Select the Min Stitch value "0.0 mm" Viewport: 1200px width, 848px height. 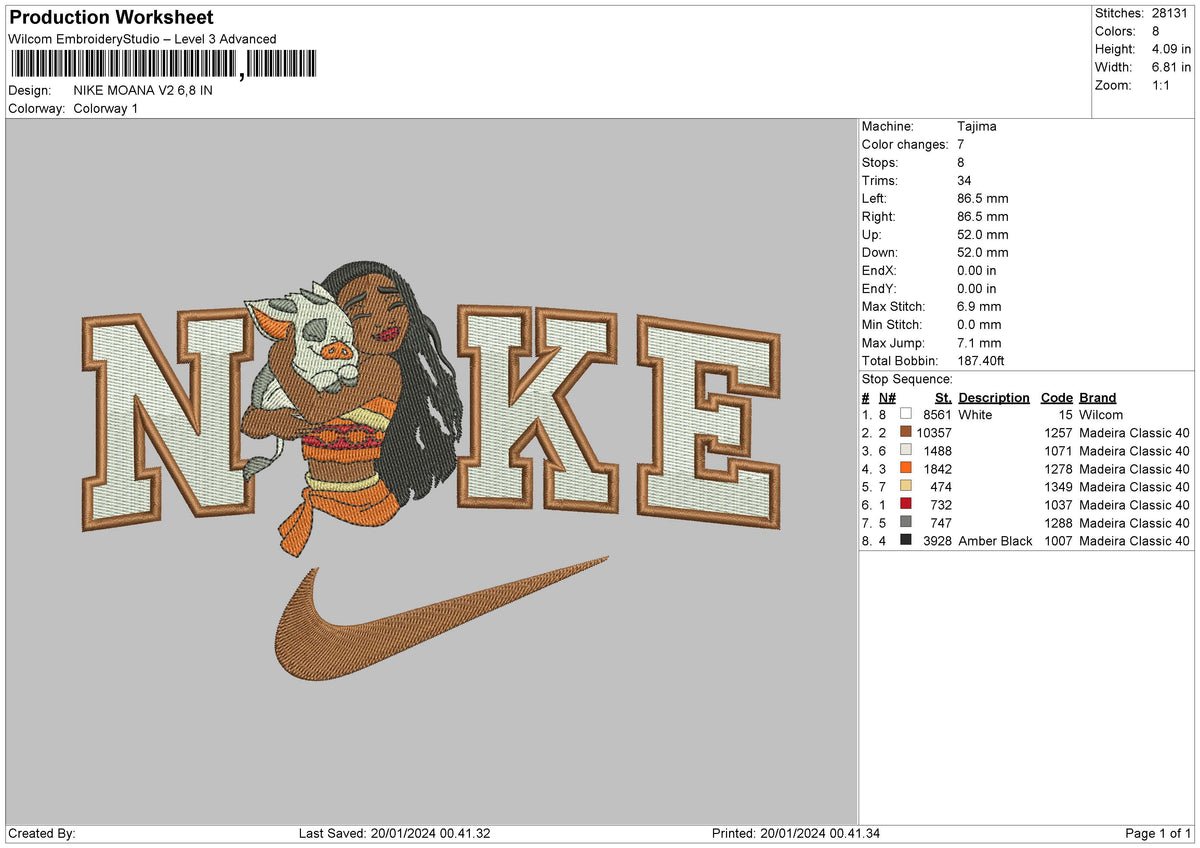[x=979, y=324]
